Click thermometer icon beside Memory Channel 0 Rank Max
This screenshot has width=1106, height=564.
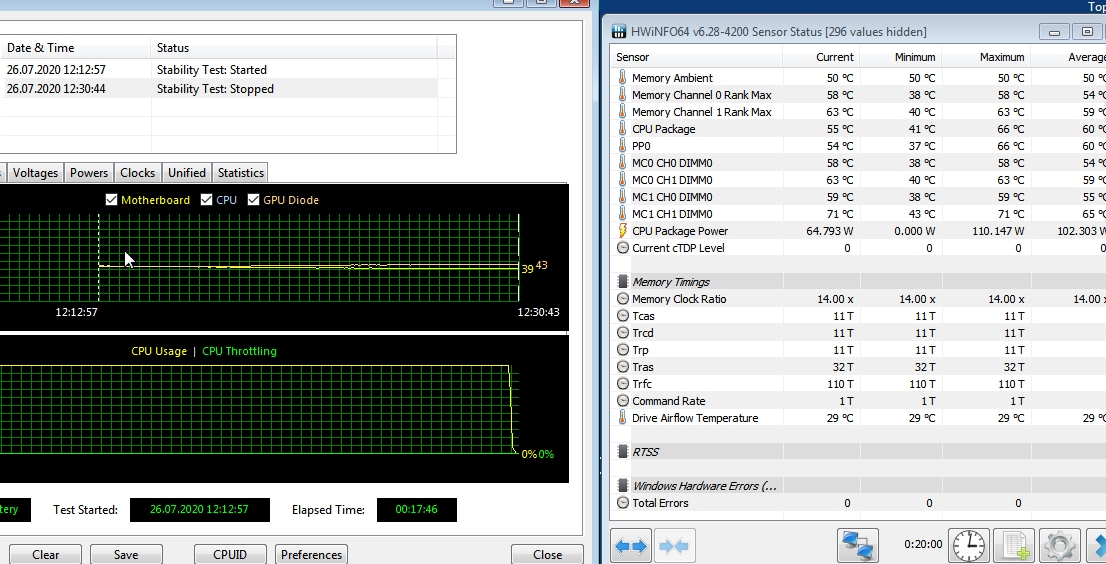(622, 94)
